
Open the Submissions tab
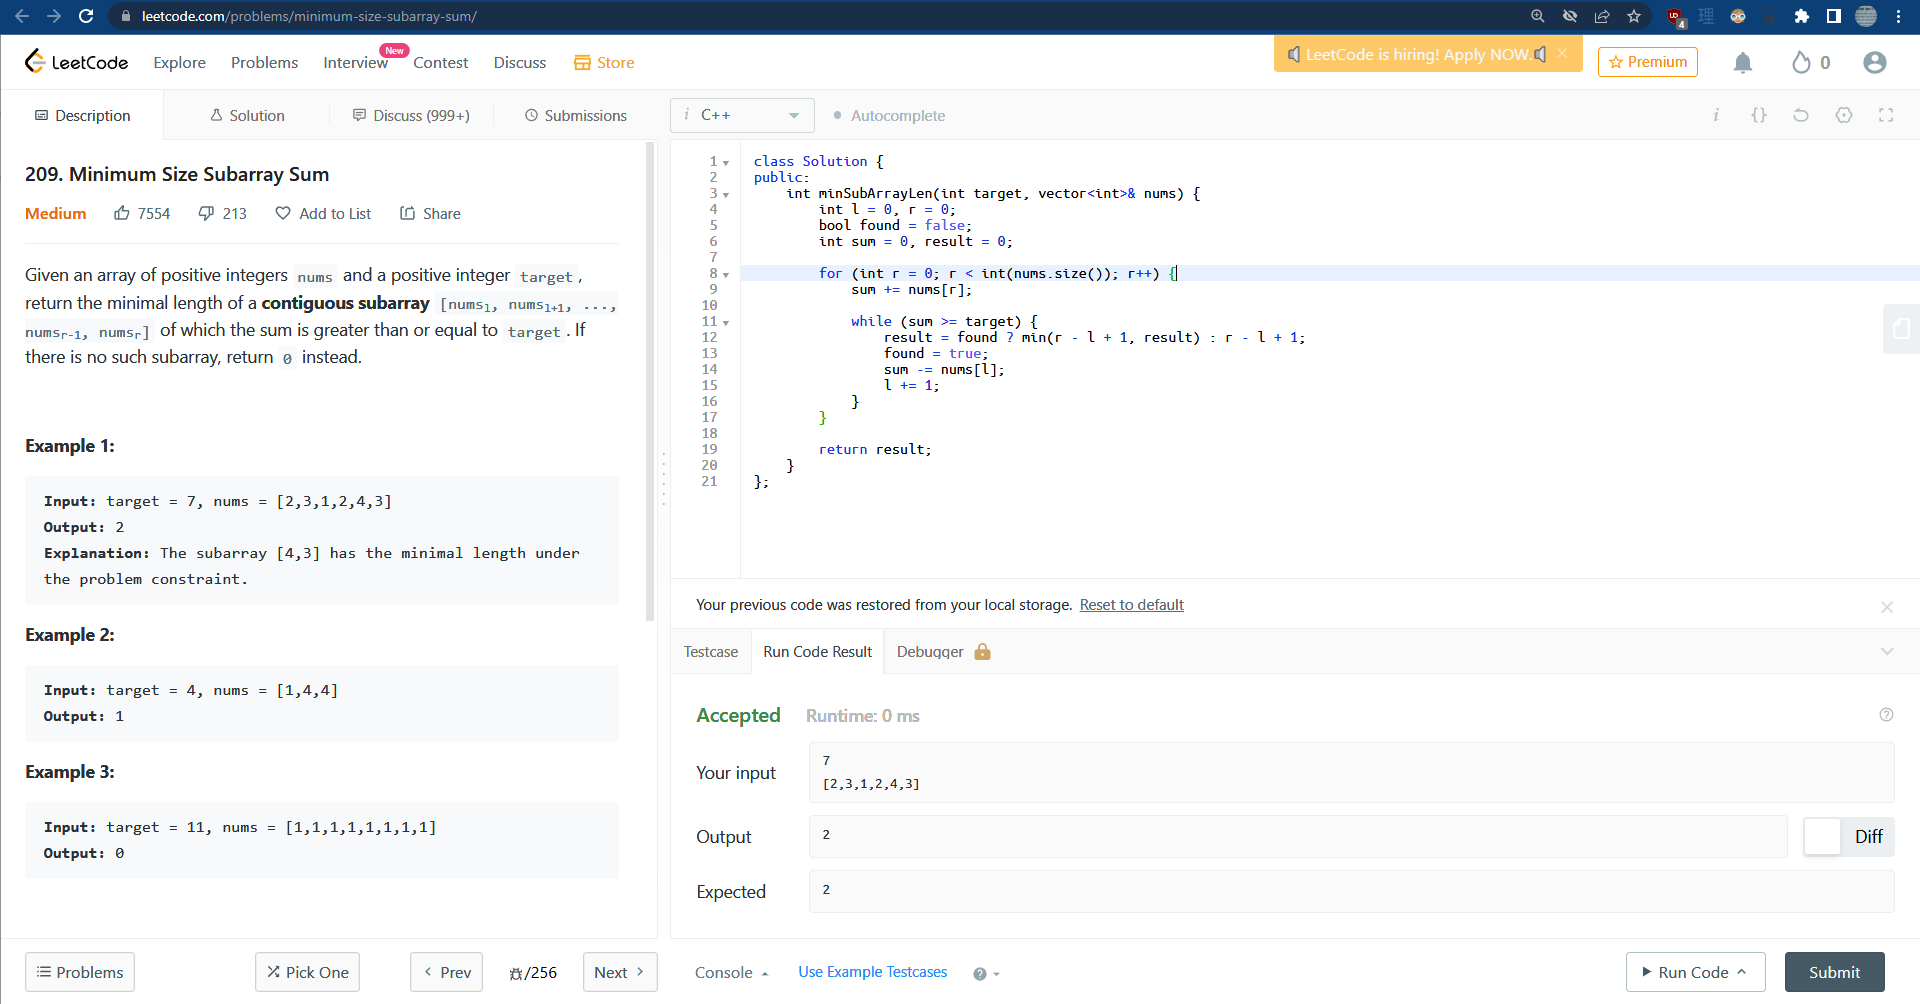(575, 116)
